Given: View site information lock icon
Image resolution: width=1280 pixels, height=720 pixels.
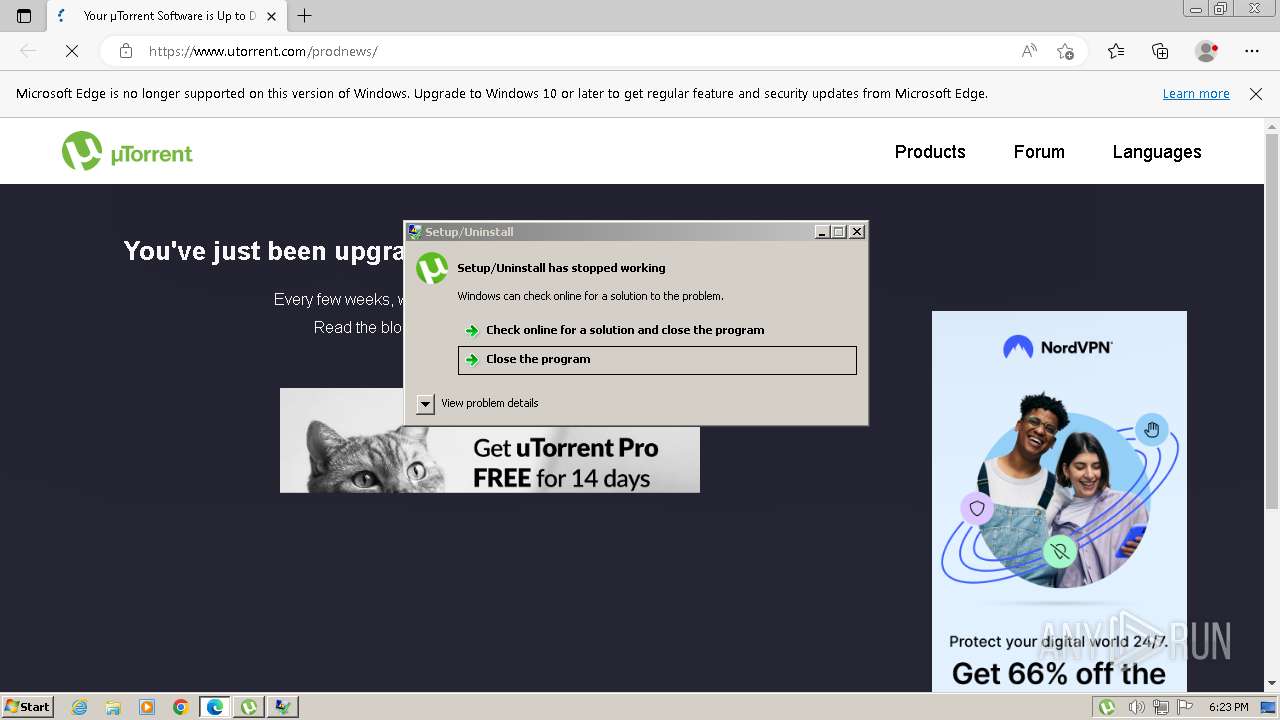Looking at the screenshot, I should [x=125, y=51].
